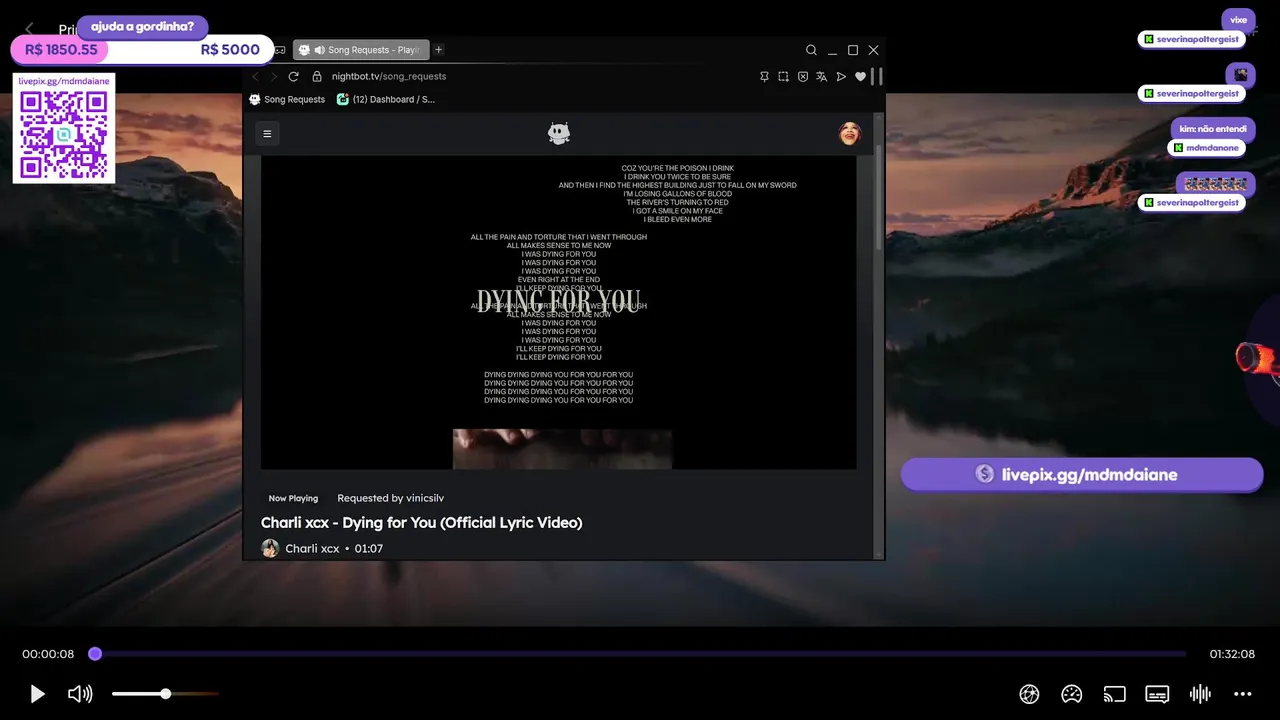Click 'Requested by vinicsilv' text
This screenshot has width=1280, height=720.
(x=390, y=498)
